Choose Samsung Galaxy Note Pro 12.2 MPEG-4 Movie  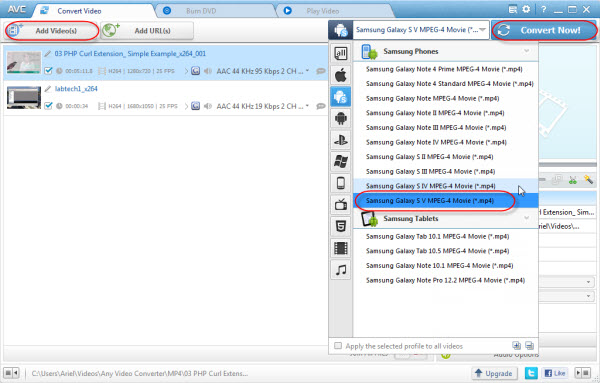point(445,280)
